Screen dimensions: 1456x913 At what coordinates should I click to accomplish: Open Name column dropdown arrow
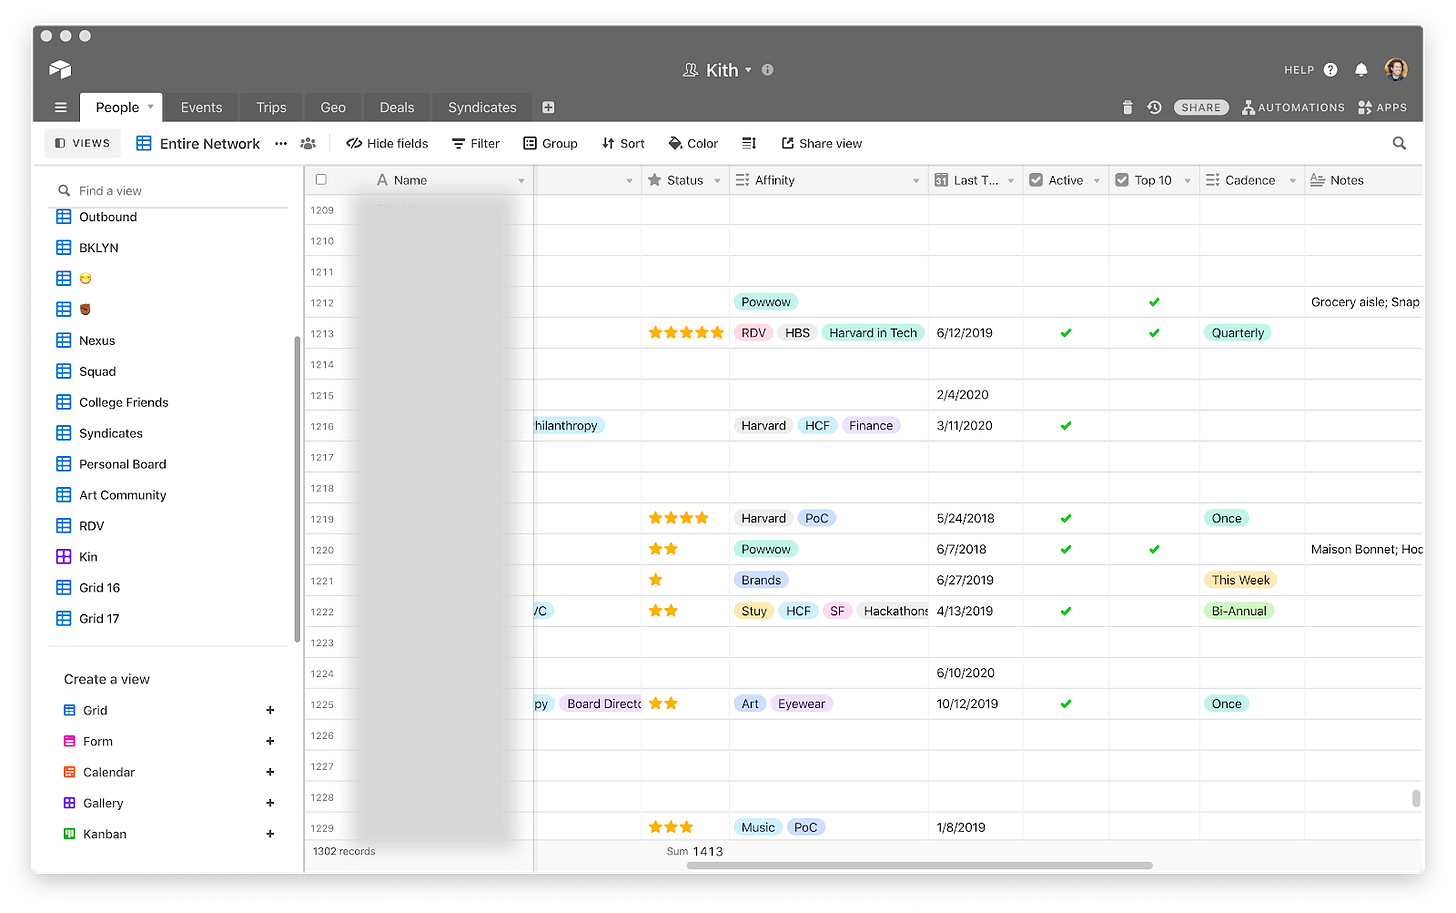pyautogui.click(x=521, y=181)
